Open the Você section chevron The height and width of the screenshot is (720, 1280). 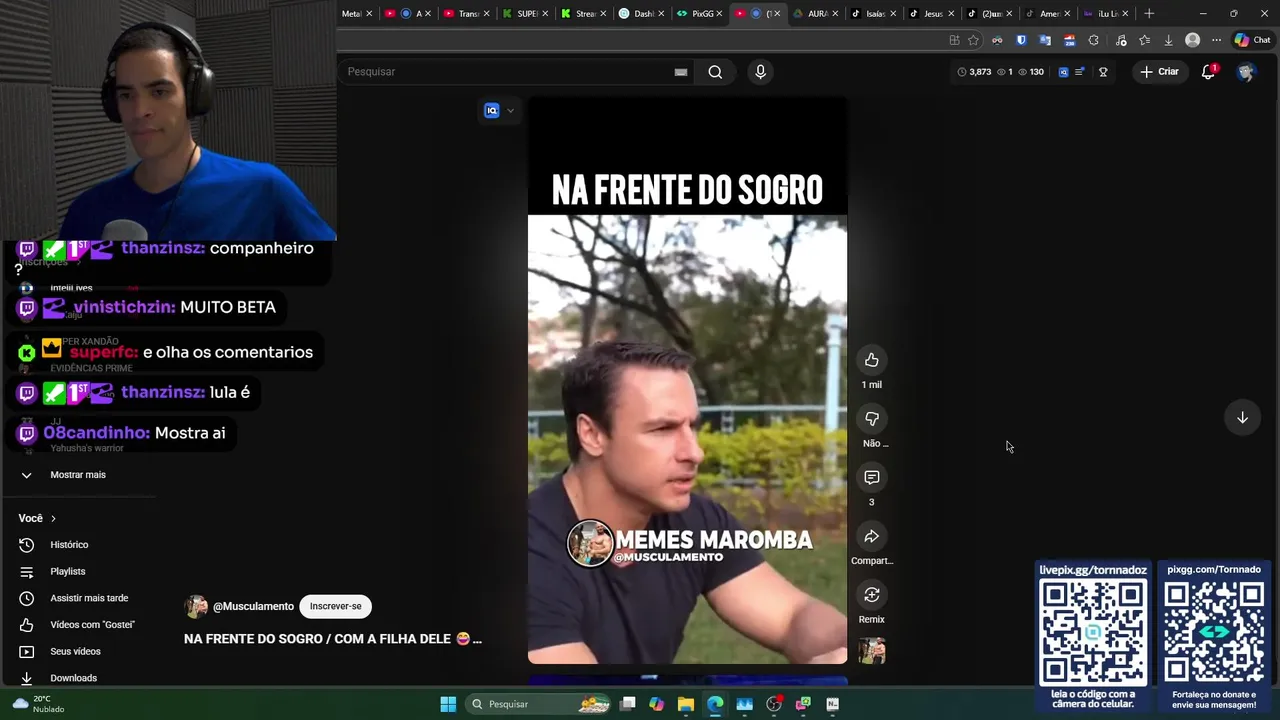[53, 518]
